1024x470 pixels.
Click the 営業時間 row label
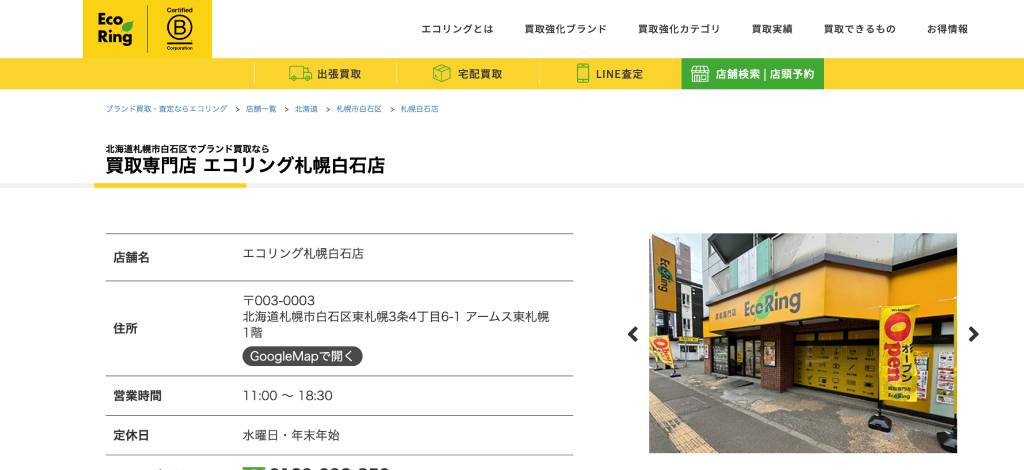click(137, 396)
